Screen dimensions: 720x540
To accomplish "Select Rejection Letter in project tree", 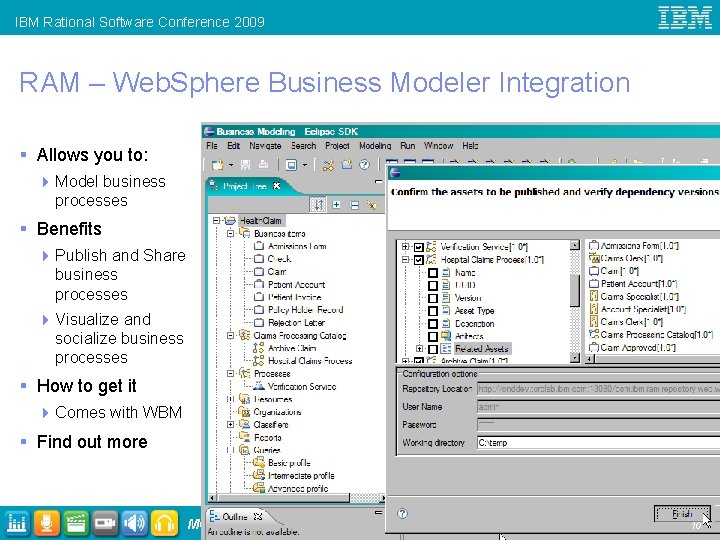I will point(296,323).
